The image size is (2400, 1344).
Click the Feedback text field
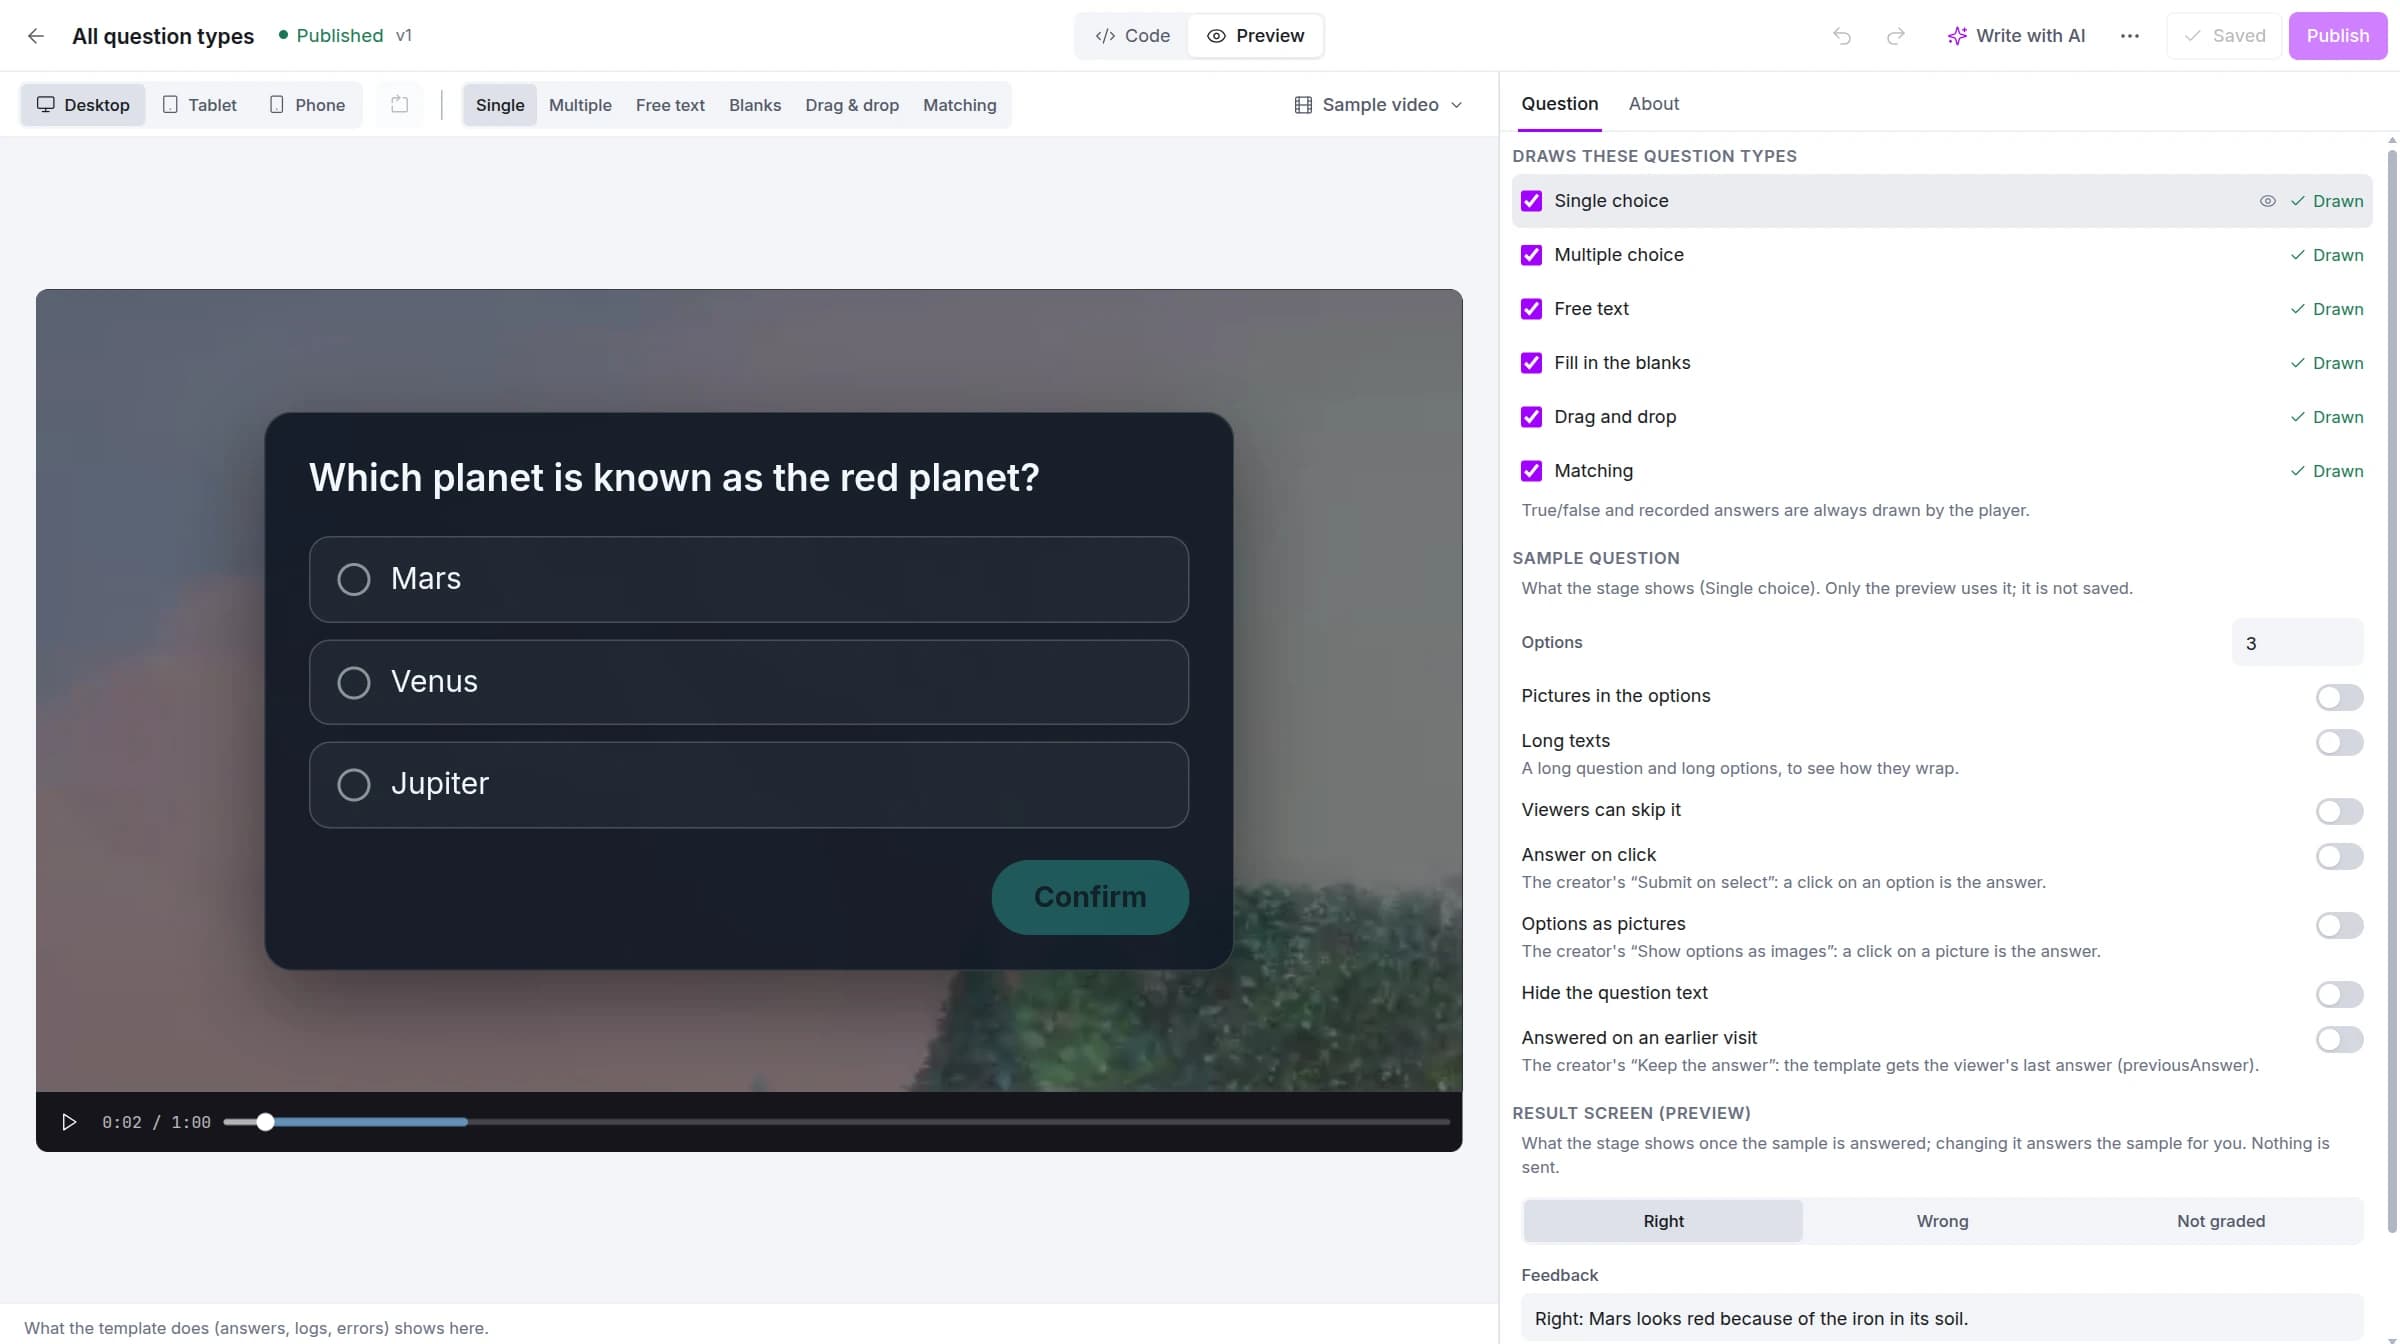[x=1942, y=1318]
